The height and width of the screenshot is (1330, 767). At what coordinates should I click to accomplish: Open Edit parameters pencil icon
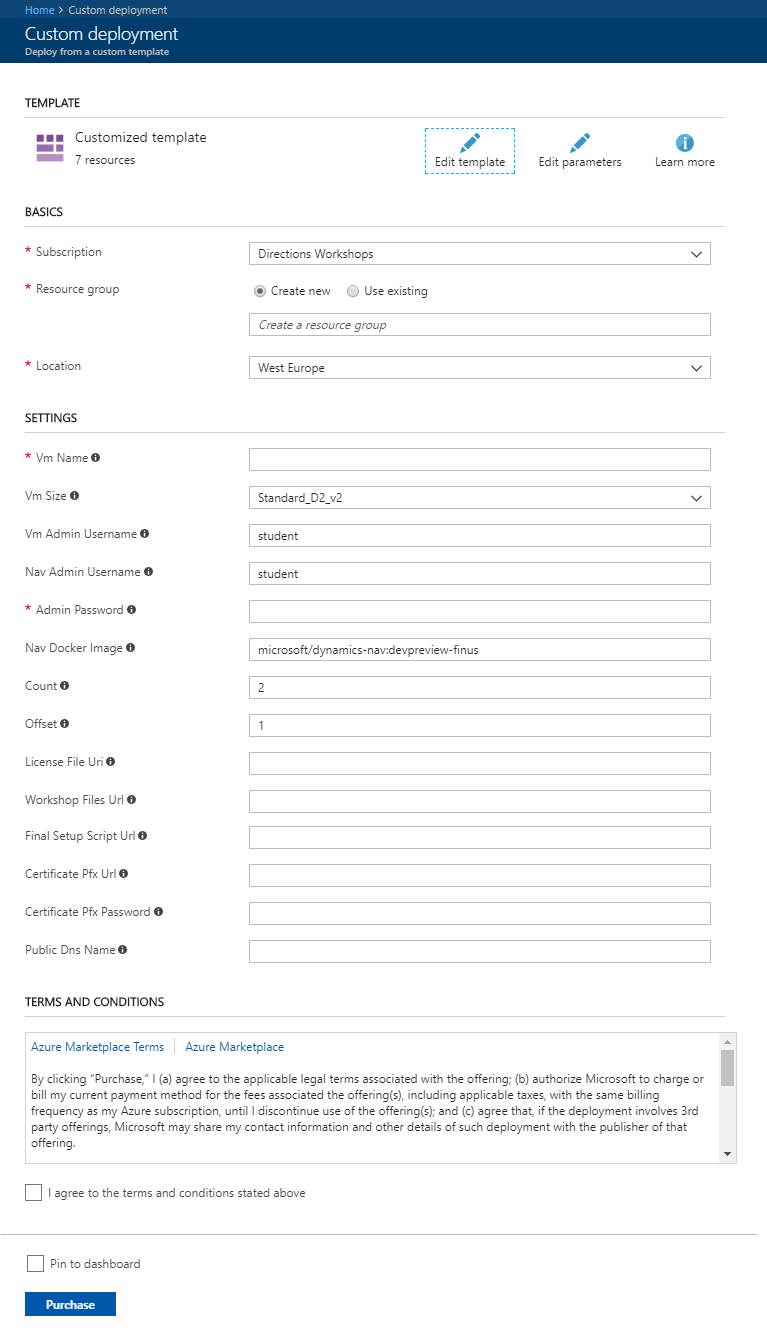click(580, 142)
